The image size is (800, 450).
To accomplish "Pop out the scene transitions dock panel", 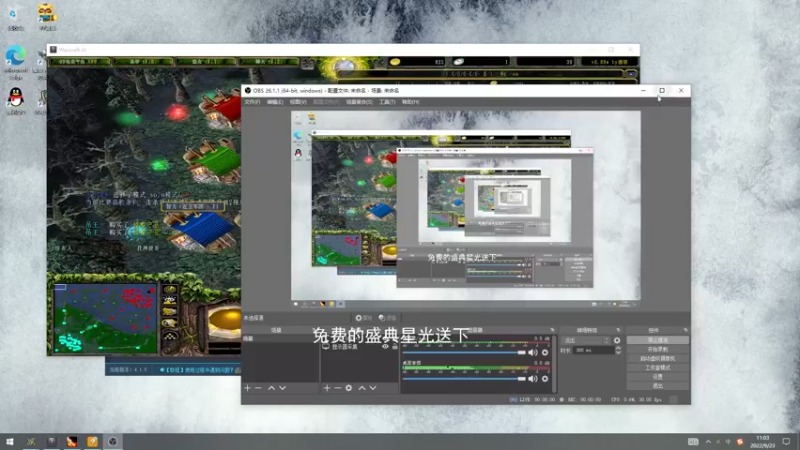I will coord(618,330).
